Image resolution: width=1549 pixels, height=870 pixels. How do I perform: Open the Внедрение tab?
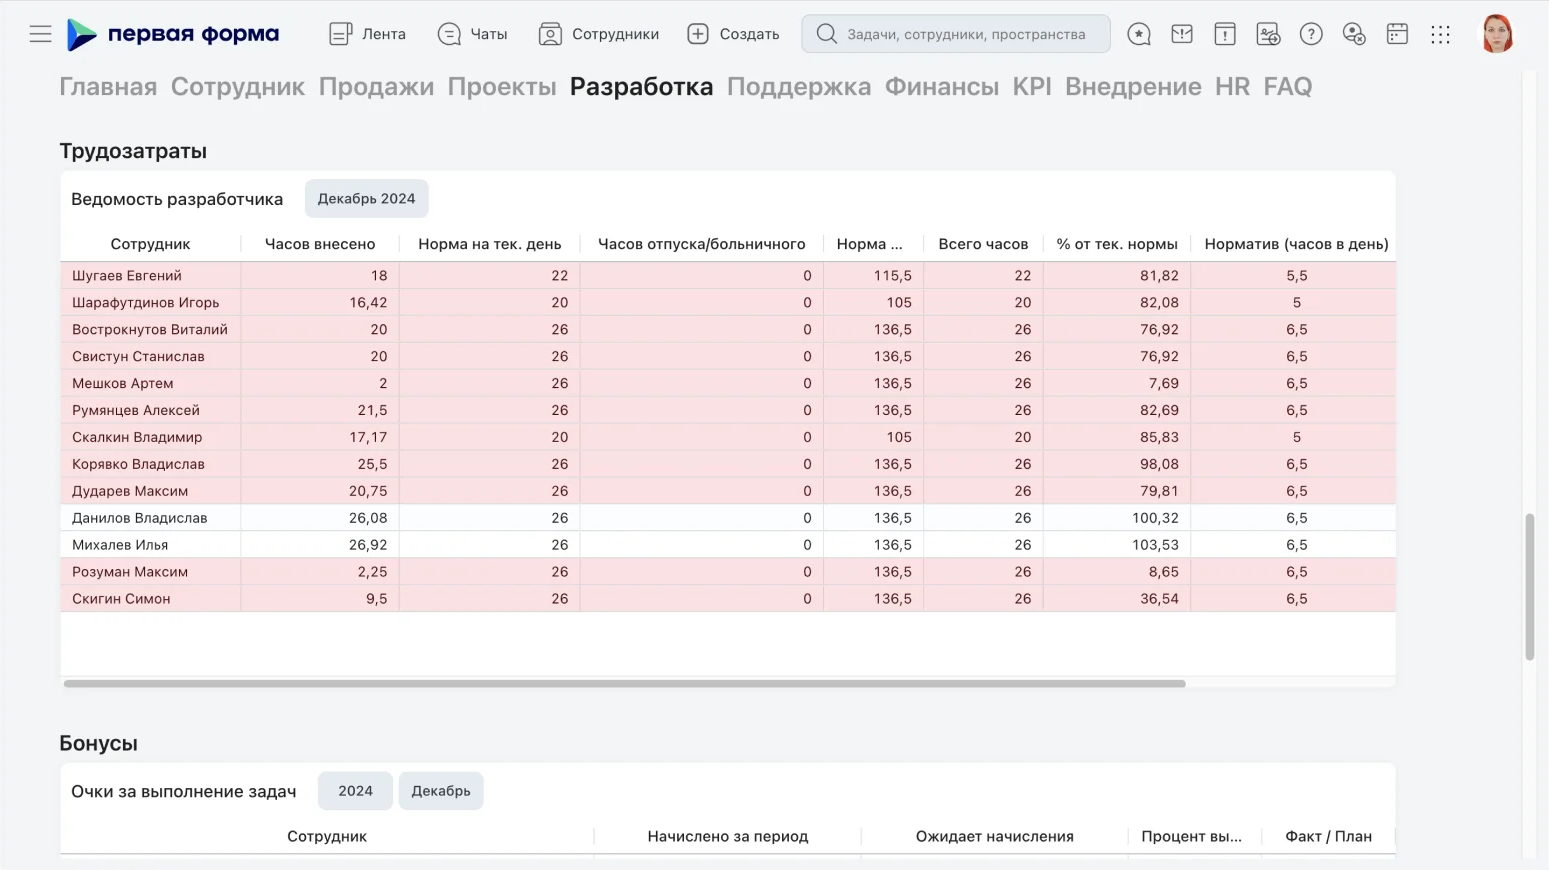coord(1133,87)
